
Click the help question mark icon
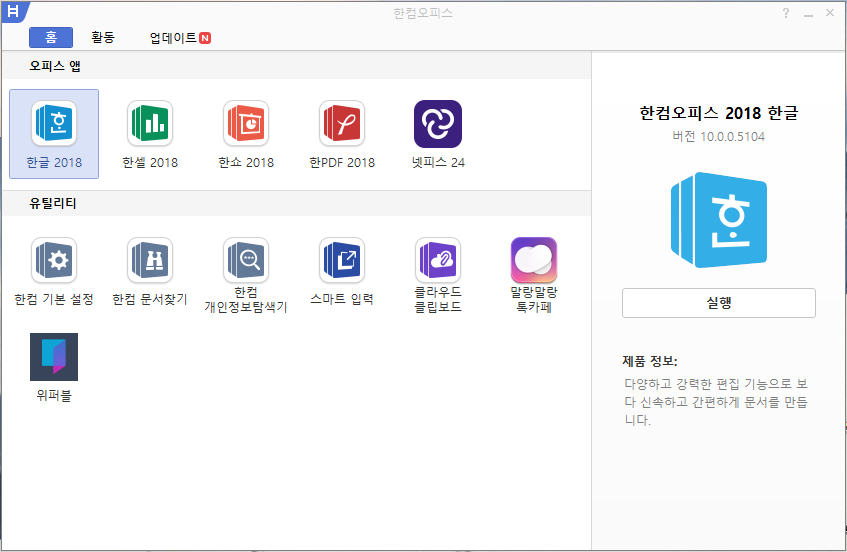click(785, 13)
